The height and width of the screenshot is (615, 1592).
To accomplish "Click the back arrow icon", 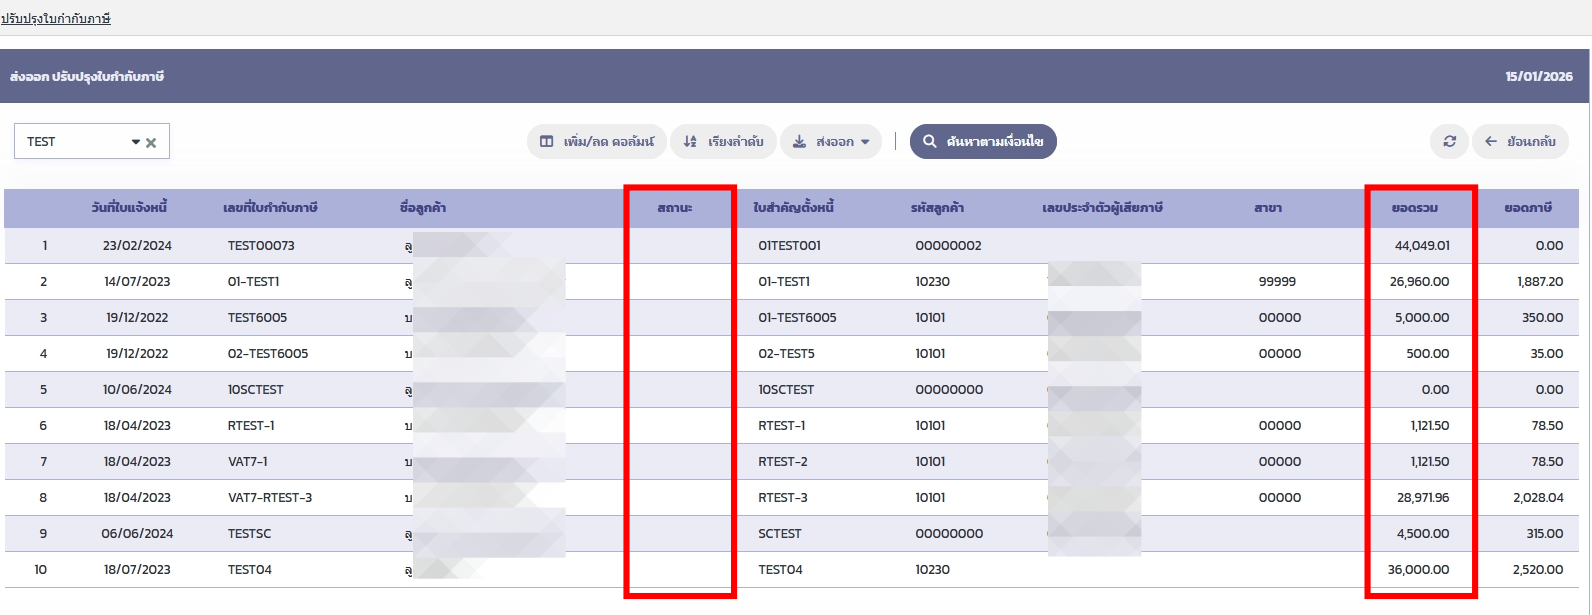I will tap(1491, 142).
